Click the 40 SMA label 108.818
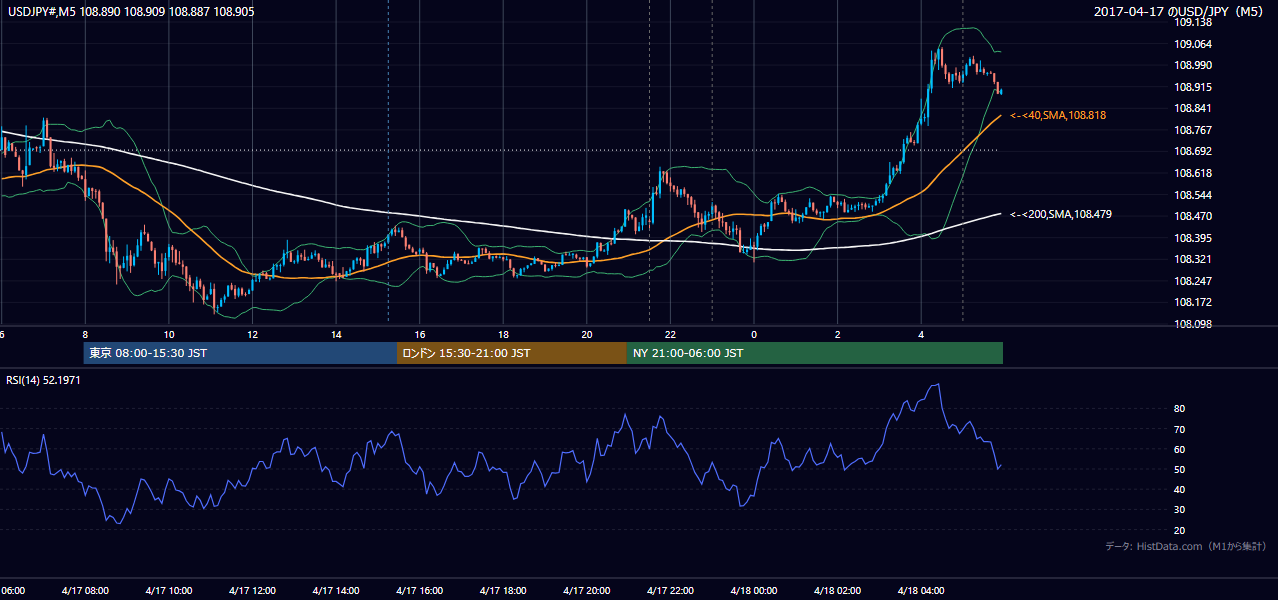 1057,116
